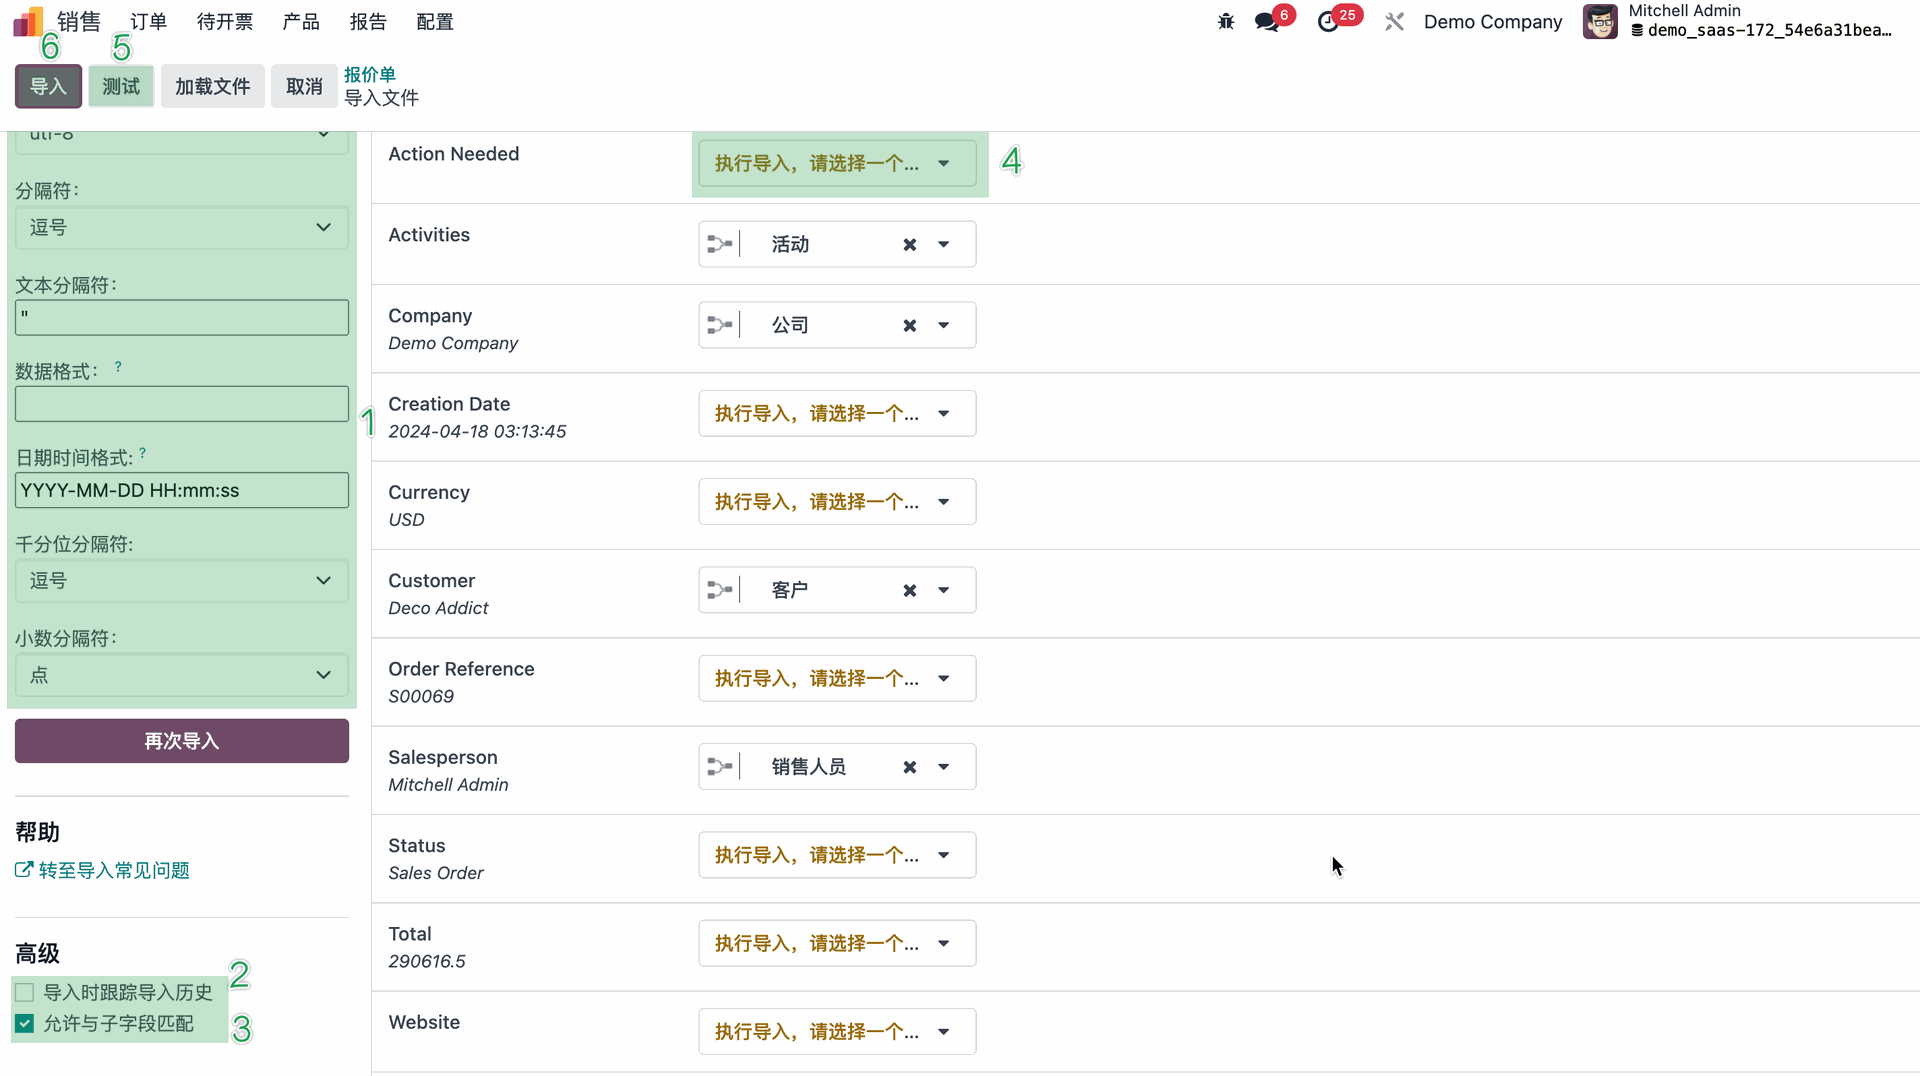Enable 导入时跟踪导入历史 checkbox
The width and height of the screenshot is (1920, 1076).
click(x=25, y=992)
